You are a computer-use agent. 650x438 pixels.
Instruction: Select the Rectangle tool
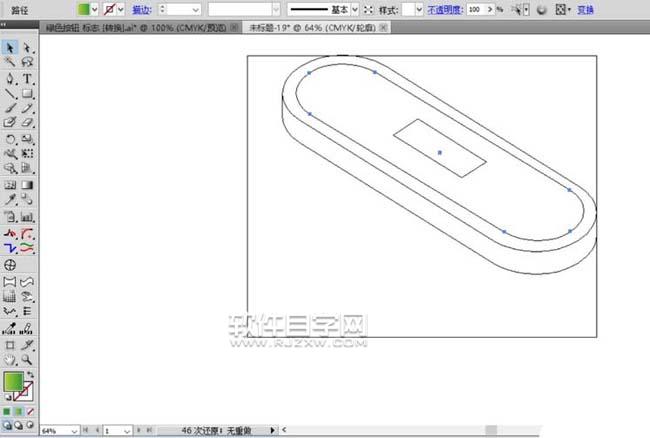28,93
